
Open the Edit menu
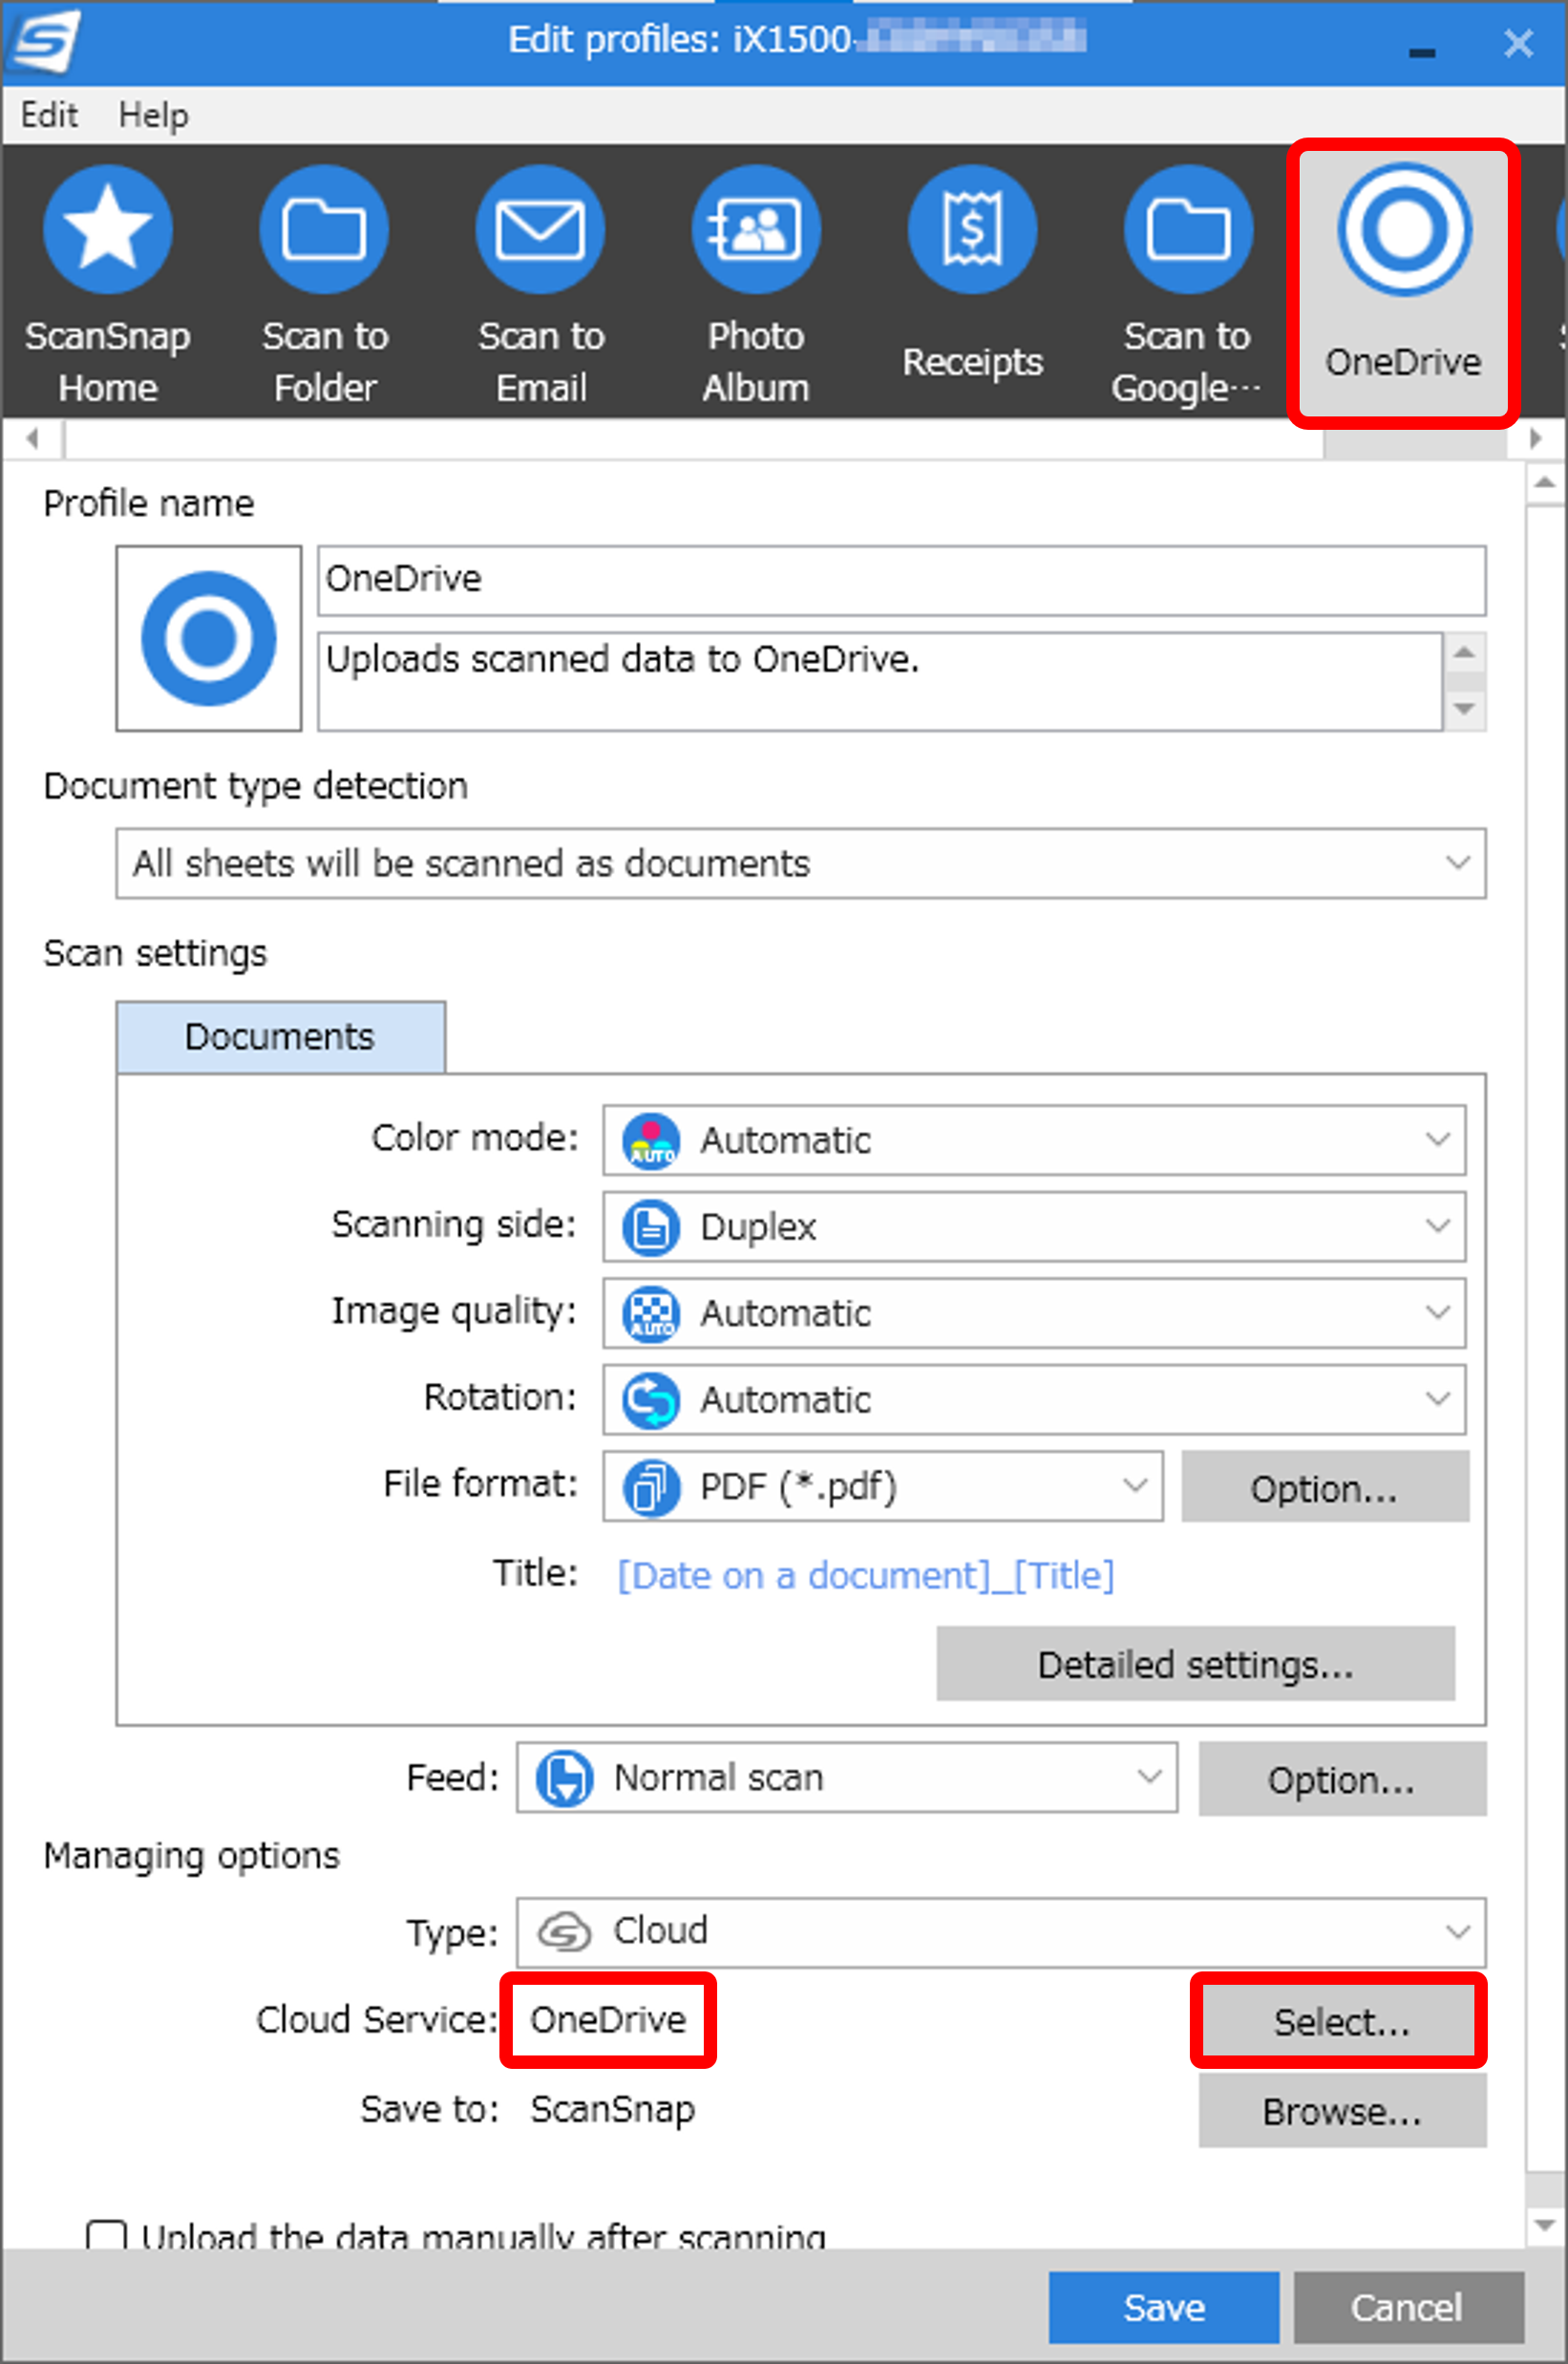tap(49, 115)
